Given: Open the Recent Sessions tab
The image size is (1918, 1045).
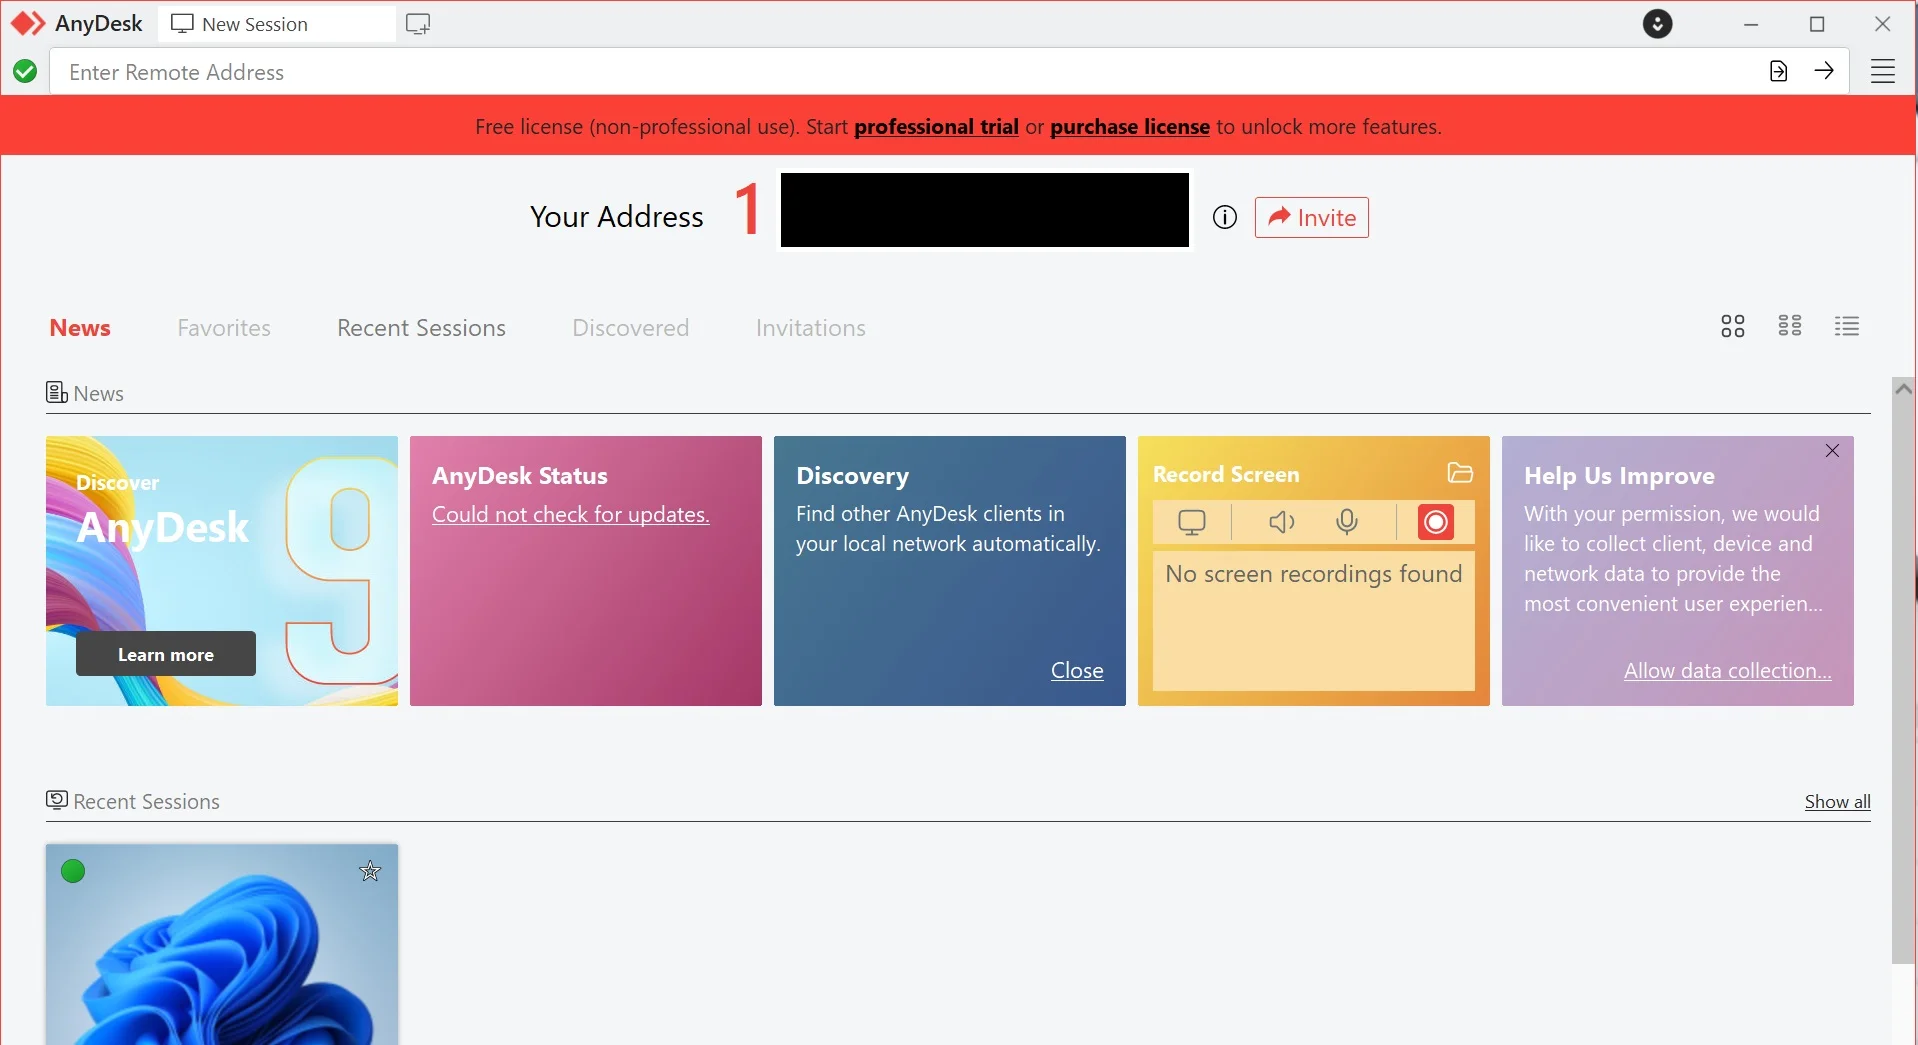Looking at the screenshot, I should pos(421,328).
